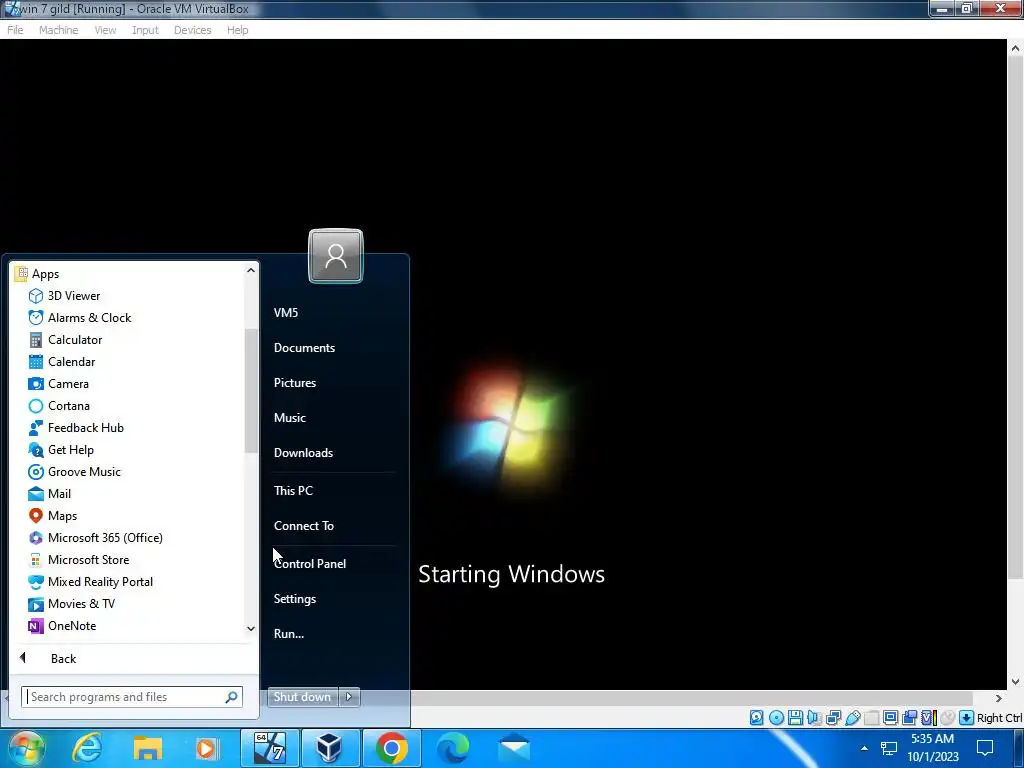Show hidden system tray icons

(864, 748)
